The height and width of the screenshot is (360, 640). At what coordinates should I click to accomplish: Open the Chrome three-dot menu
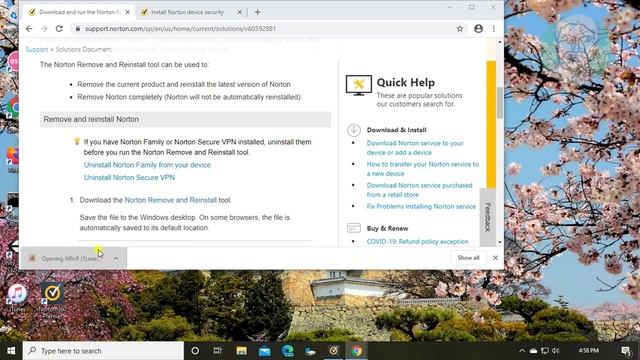point(494,29)
